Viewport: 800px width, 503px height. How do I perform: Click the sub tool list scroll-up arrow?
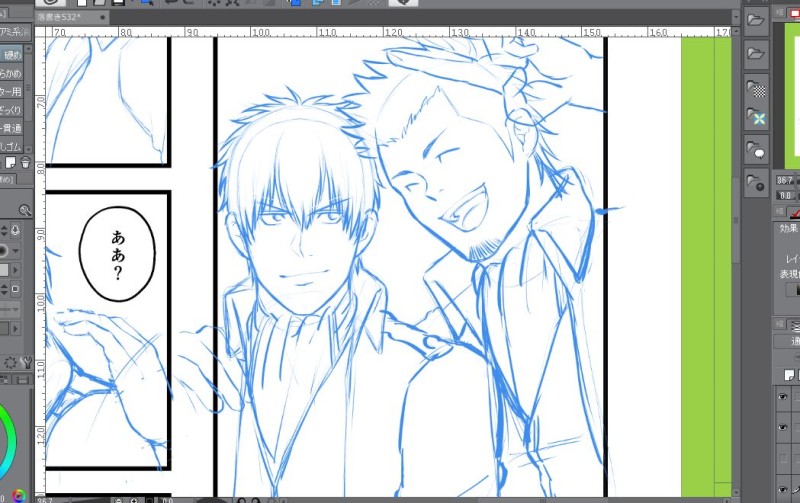(x=29, y=49)
